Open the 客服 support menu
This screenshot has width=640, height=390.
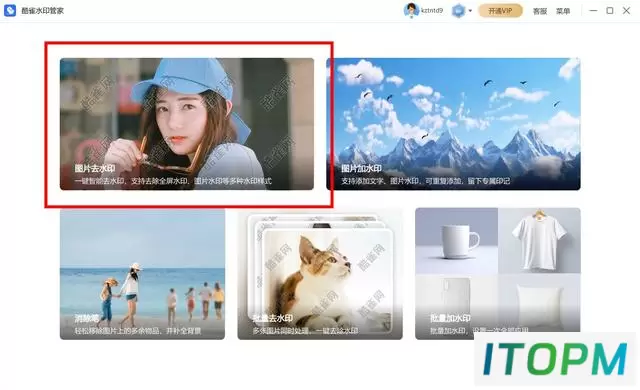pyautogui.click(x=540, y=11)
